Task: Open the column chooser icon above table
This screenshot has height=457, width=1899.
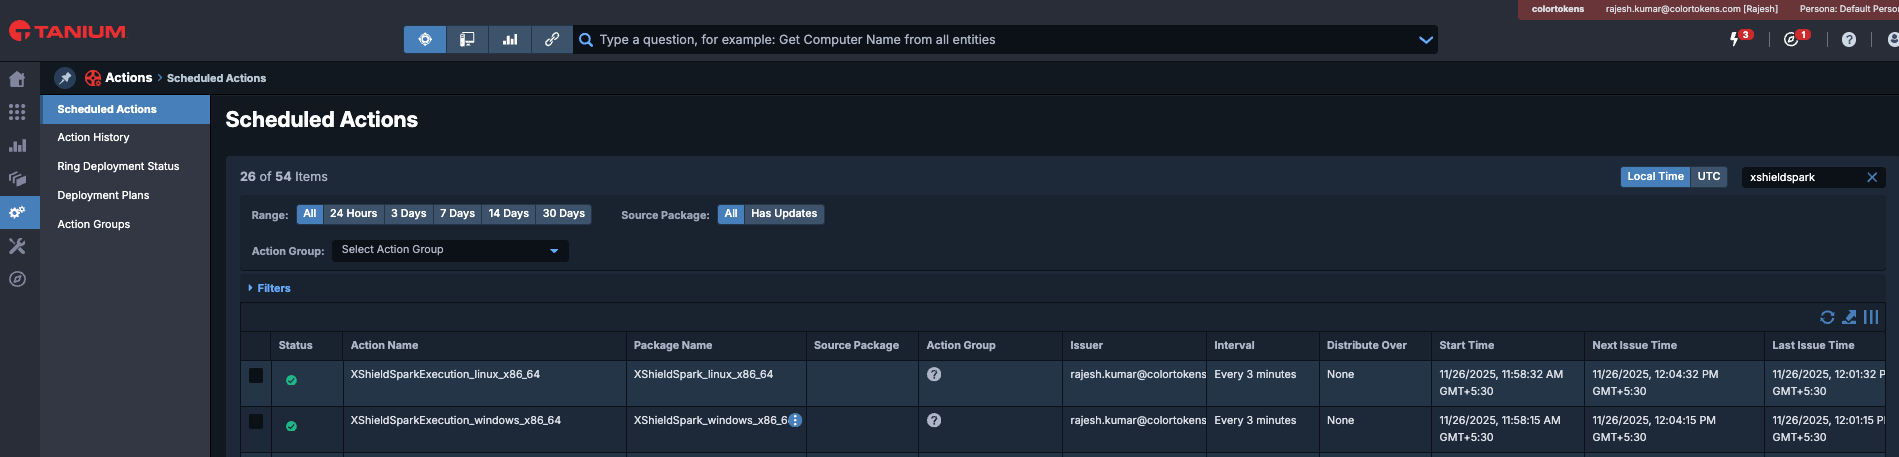Action: (x=1871, y=317)
